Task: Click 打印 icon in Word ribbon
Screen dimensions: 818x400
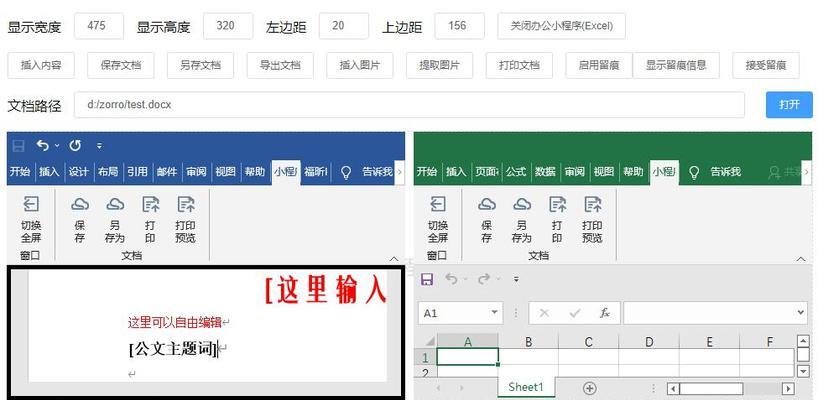Action: [150, 204]
